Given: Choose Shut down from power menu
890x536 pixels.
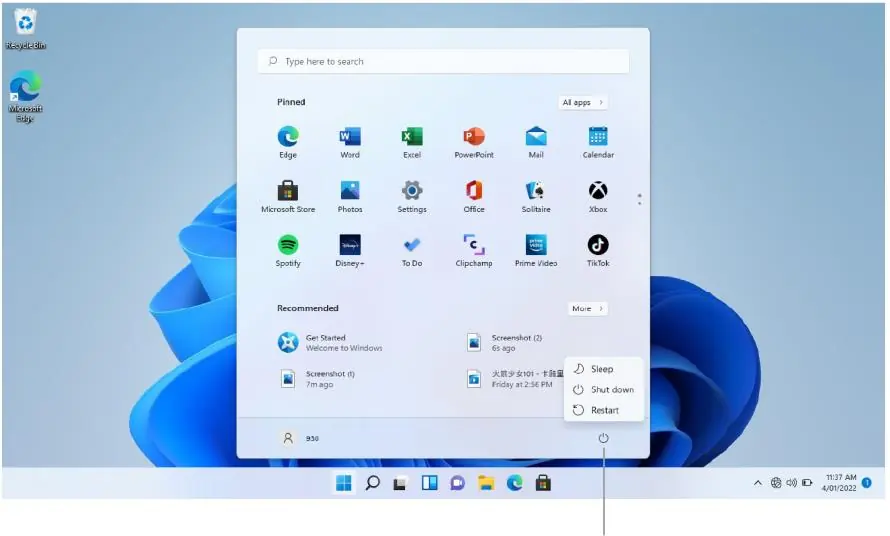Looking at the screenshot, I should pos(603,390).
